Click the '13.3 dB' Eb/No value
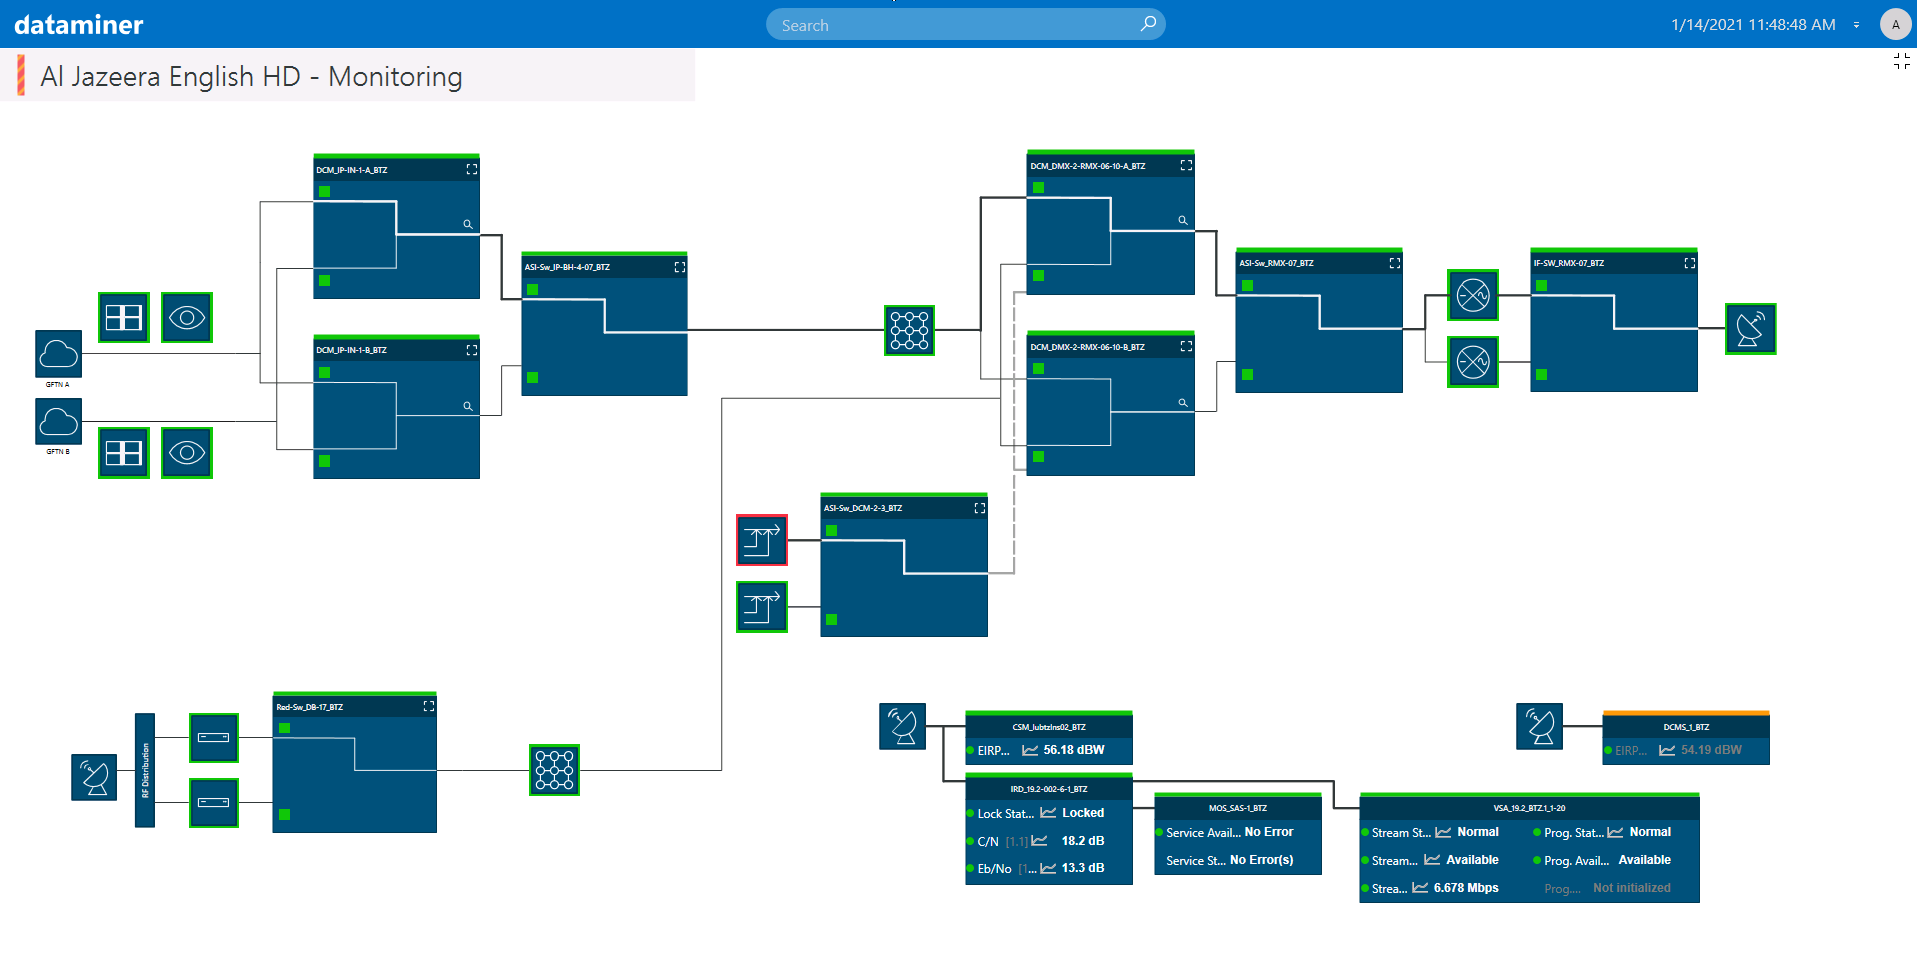1917x961 pixels. tap(1083, 868)
